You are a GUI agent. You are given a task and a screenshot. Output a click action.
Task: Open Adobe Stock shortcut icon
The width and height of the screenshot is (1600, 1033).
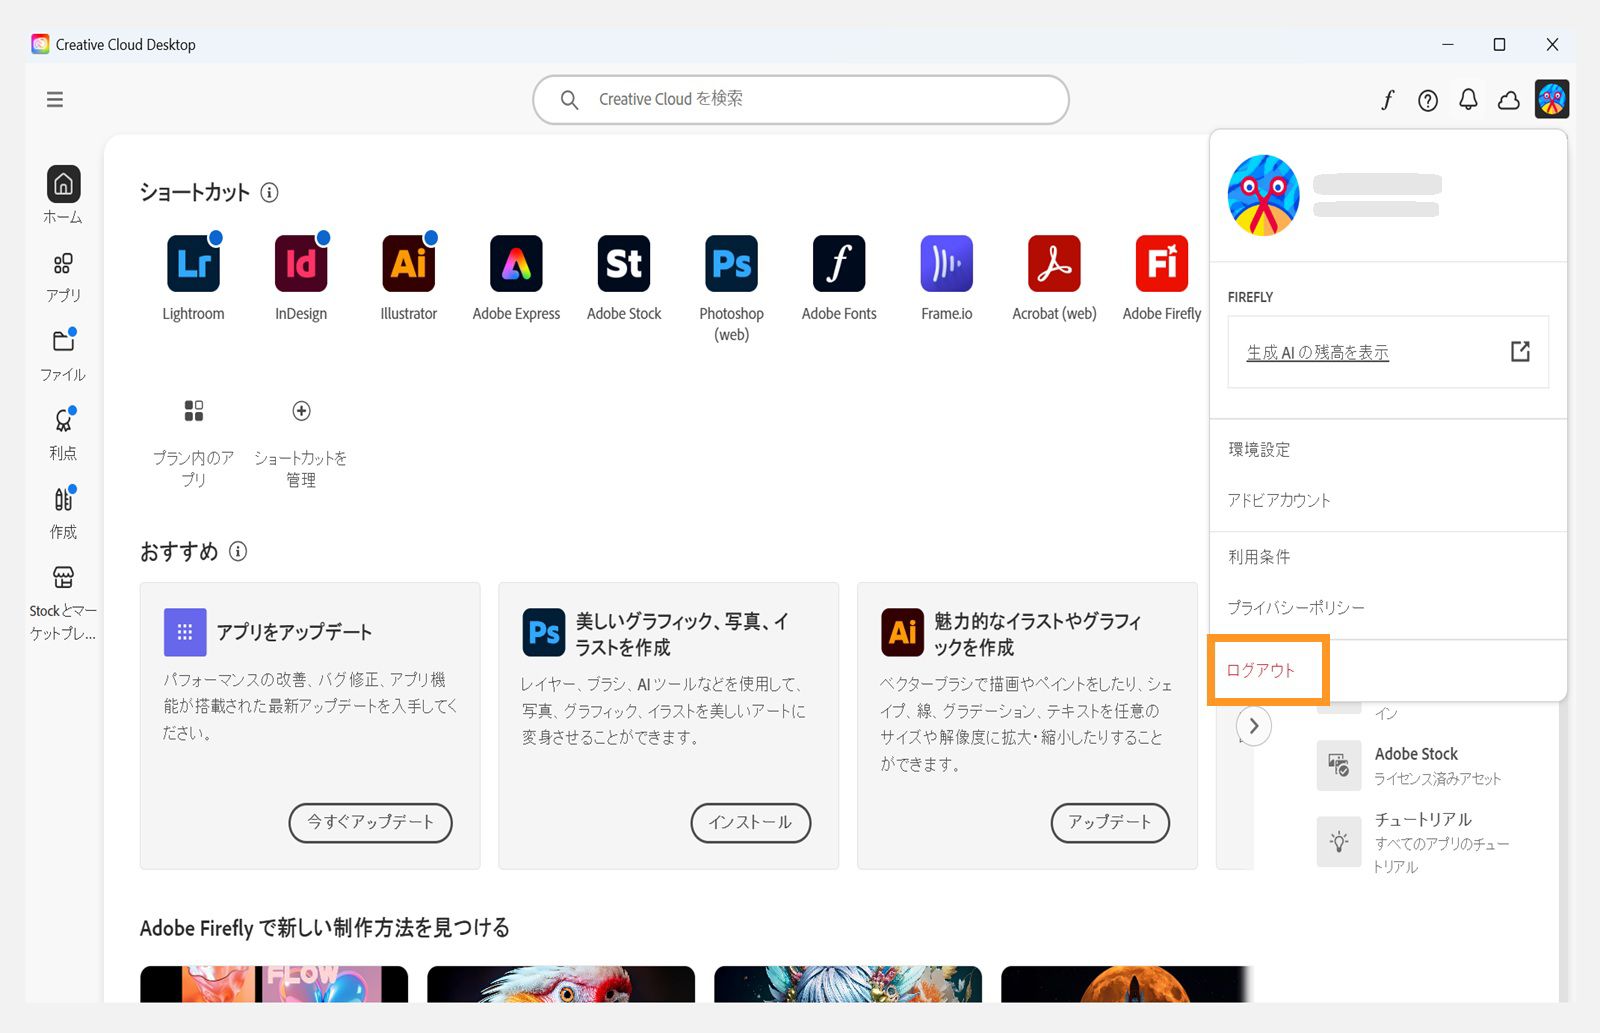click(x=624, y=264)
